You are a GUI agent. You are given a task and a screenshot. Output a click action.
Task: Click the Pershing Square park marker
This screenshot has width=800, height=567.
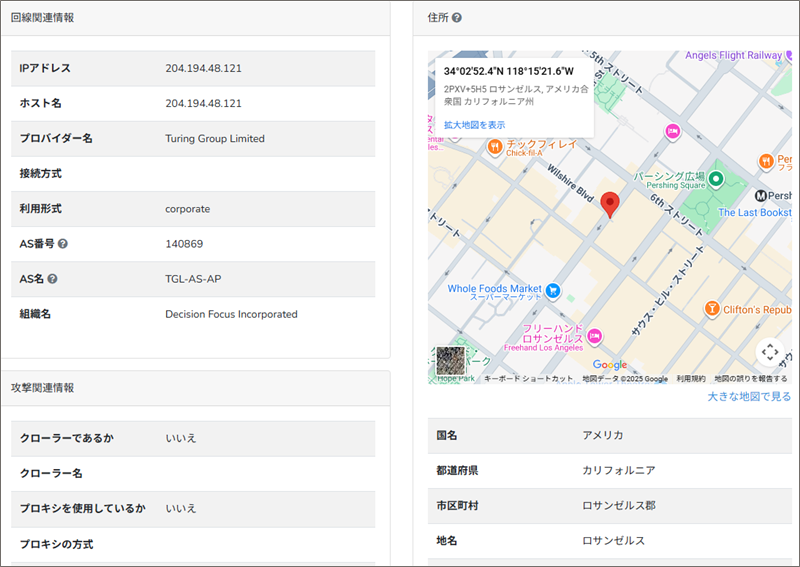click(716, 180)
